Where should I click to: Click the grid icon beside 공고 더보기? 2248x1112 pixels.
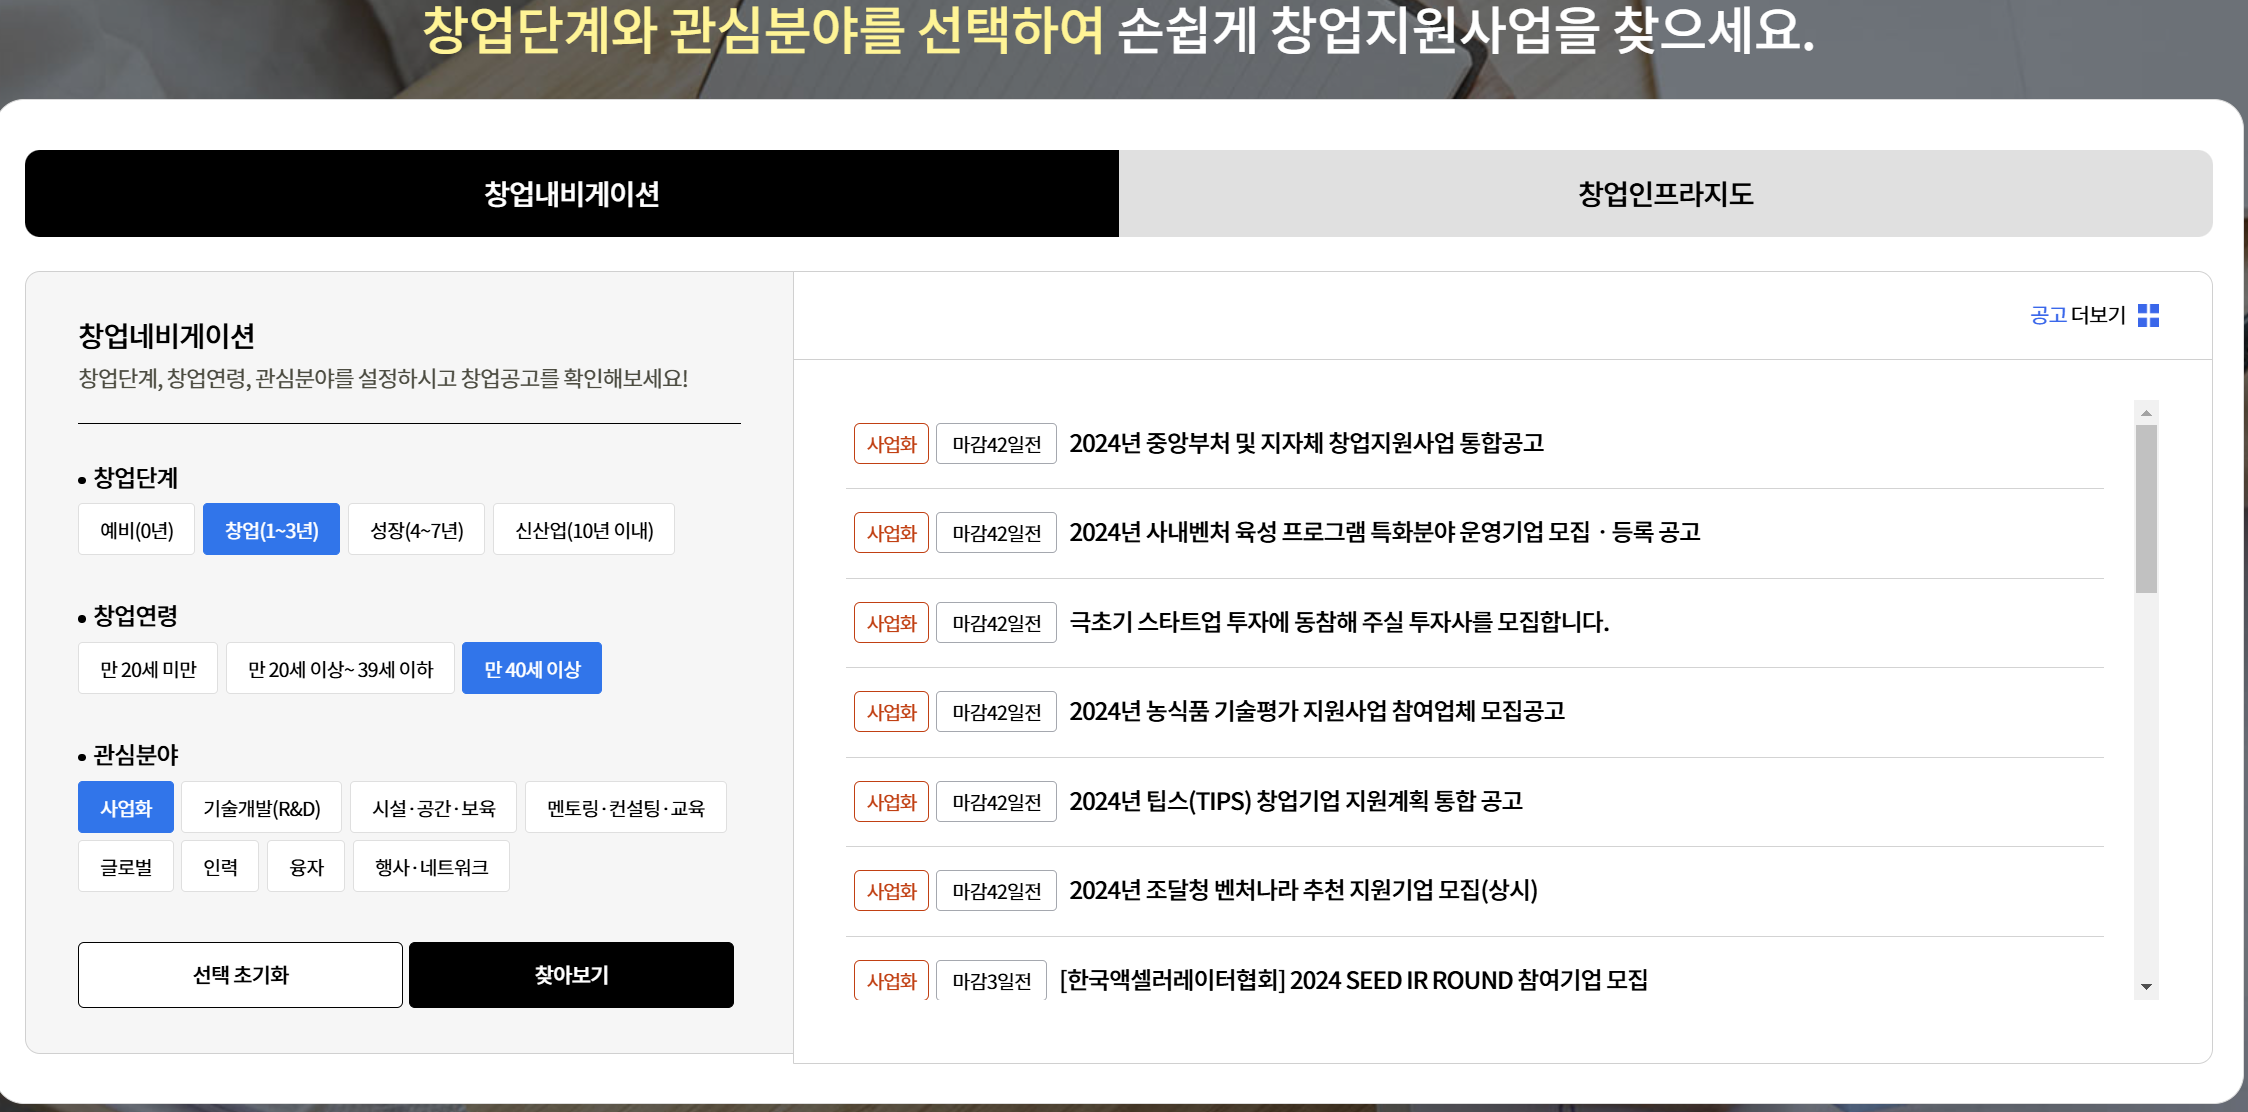[2148, 316]
